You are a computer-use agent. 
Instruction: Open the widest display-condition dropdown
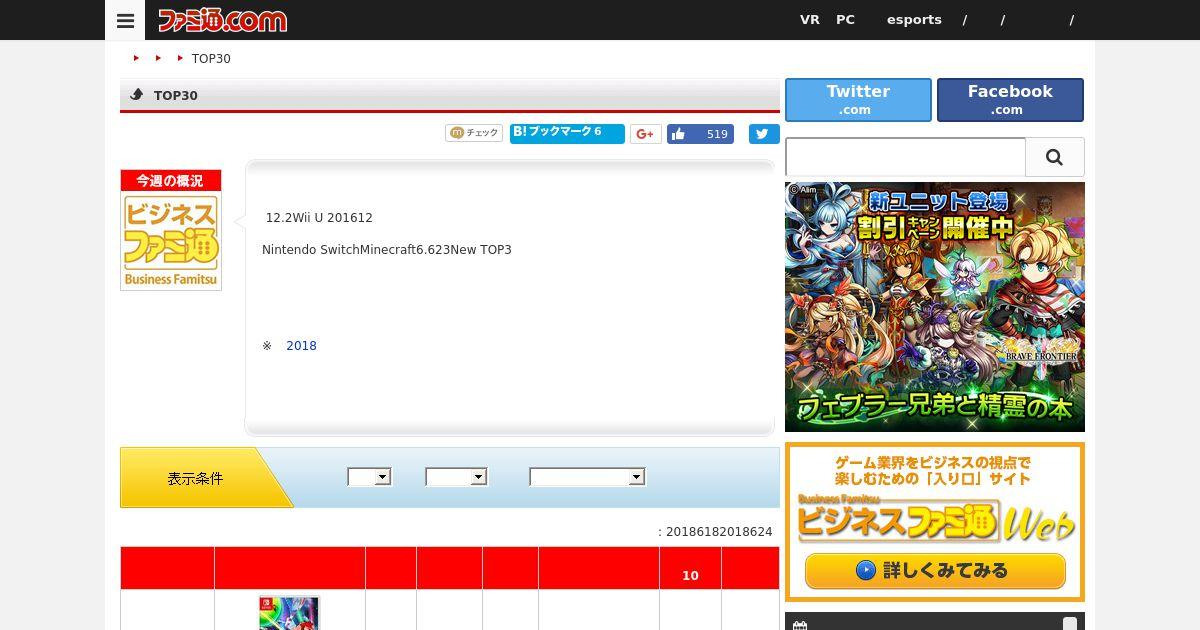587,477
